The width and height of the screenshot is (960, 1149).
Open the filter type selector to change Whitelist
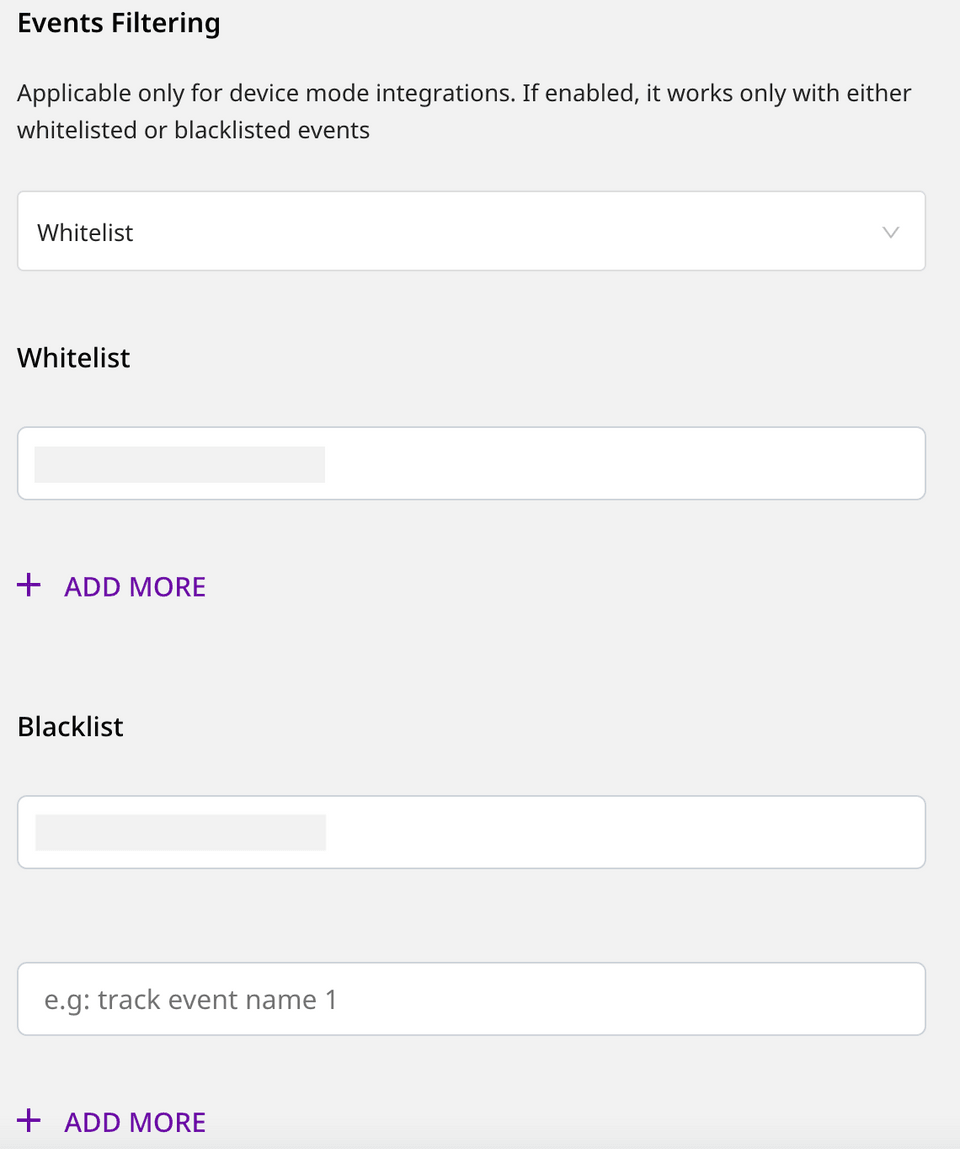pyautogui.click(x=472, y=231)
